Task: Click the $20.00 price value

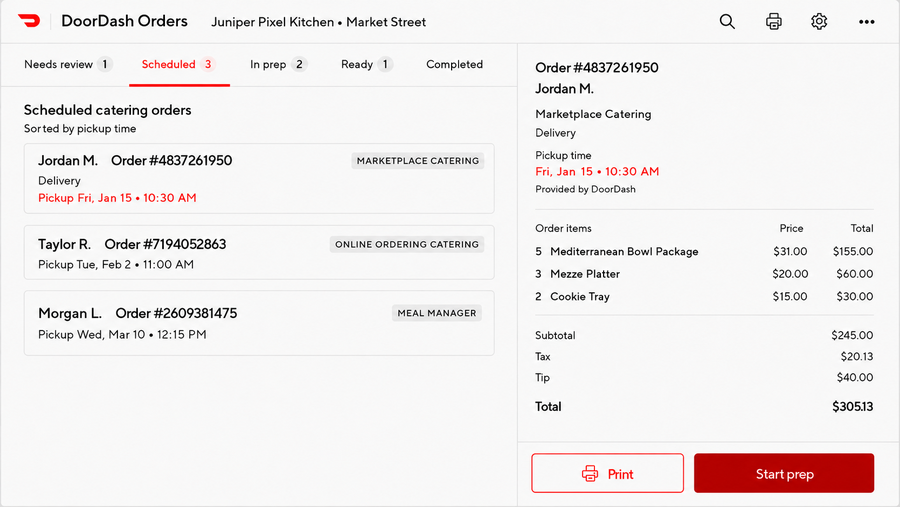Action: pos(790,274)
